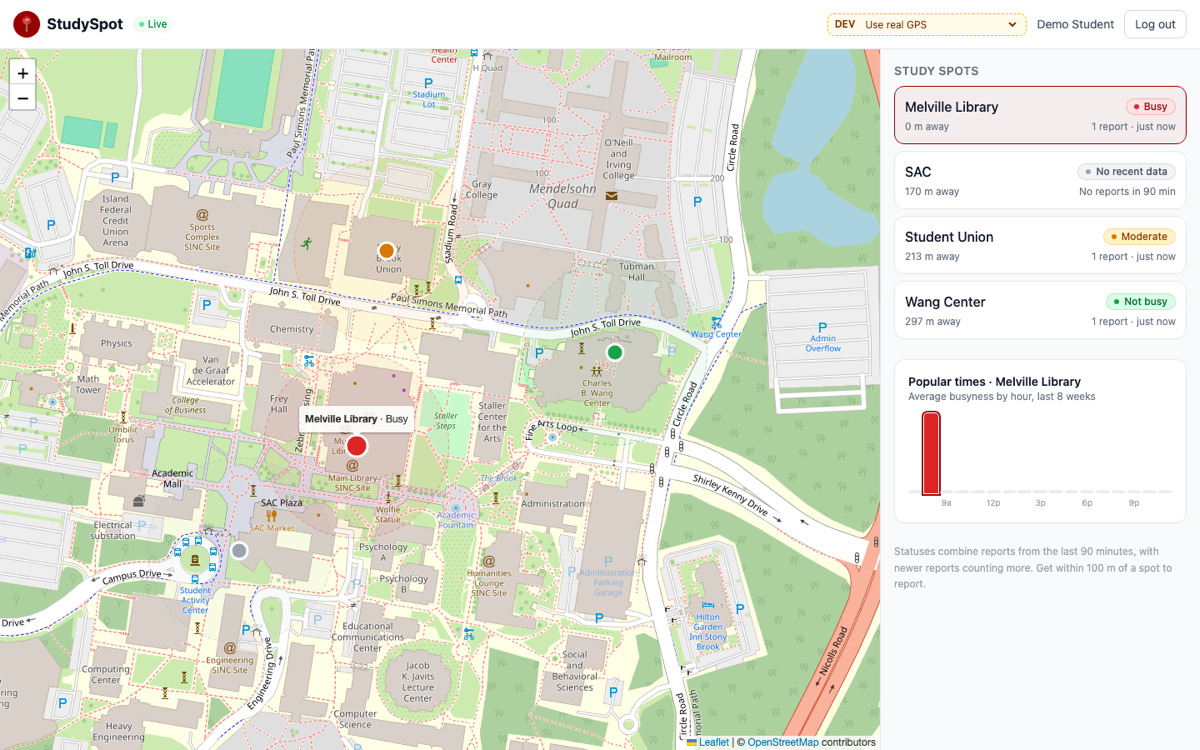
Task: Click the gray SAC map marker
Action: (239, 550)
